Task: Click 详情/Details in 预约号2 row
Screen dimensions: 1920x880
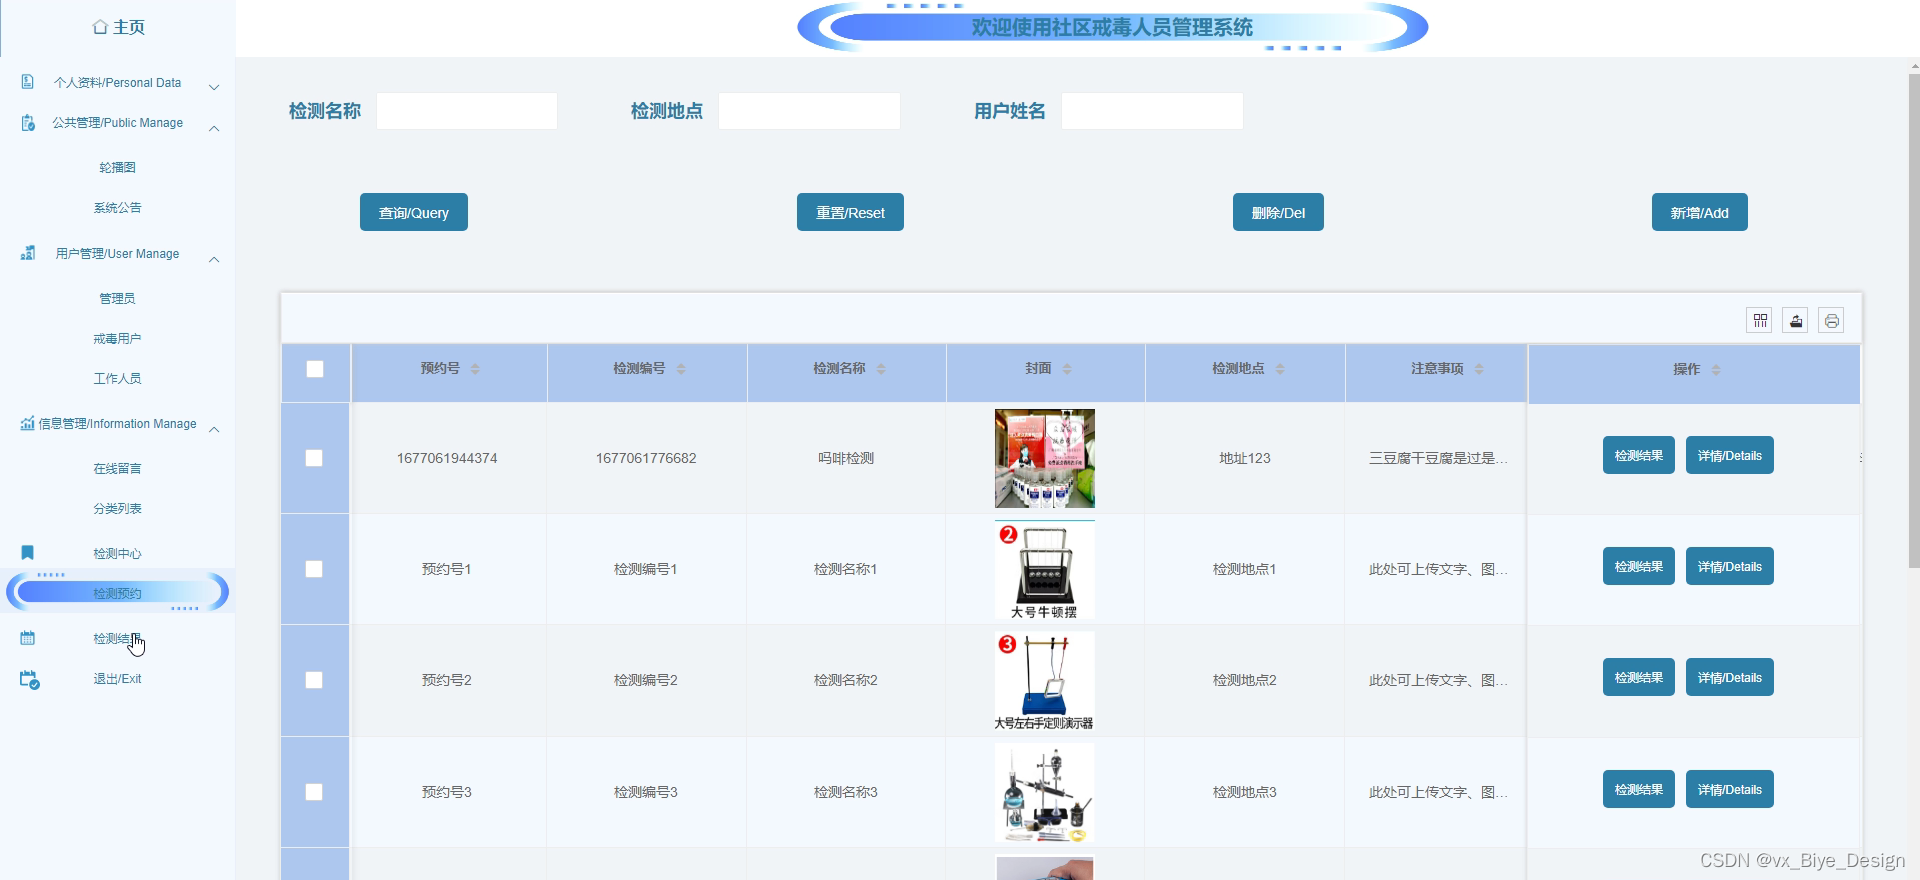Action: (1730, 677)
